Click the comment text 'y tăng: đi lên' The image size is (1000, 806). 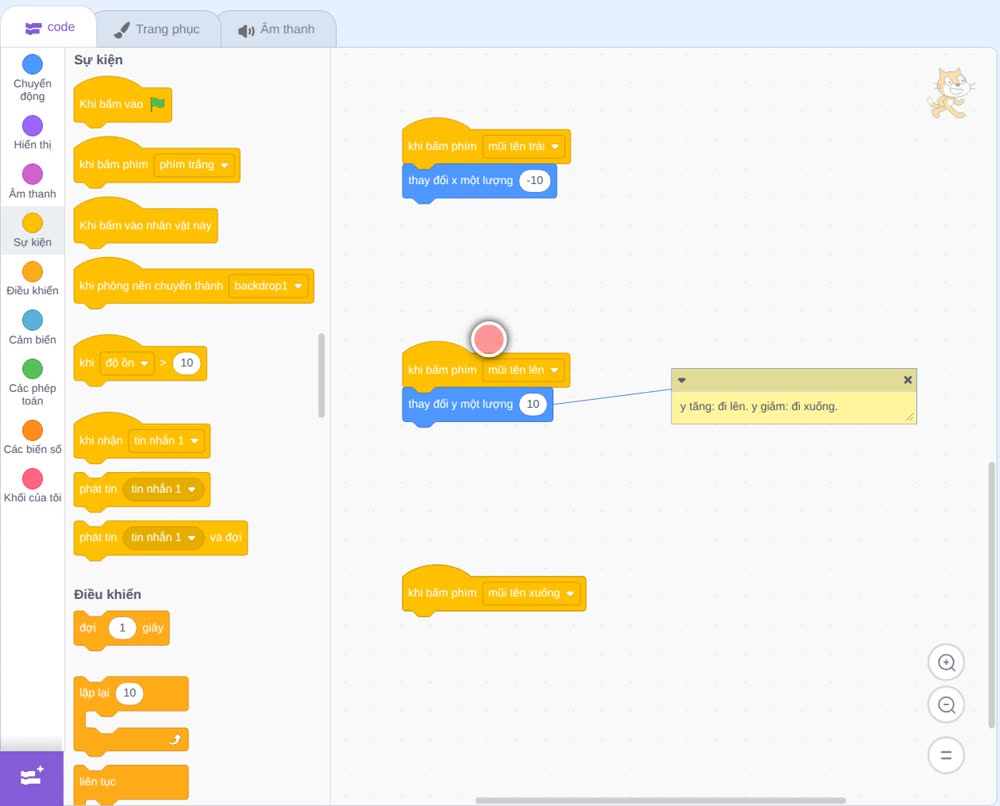[x=713, y=407]
